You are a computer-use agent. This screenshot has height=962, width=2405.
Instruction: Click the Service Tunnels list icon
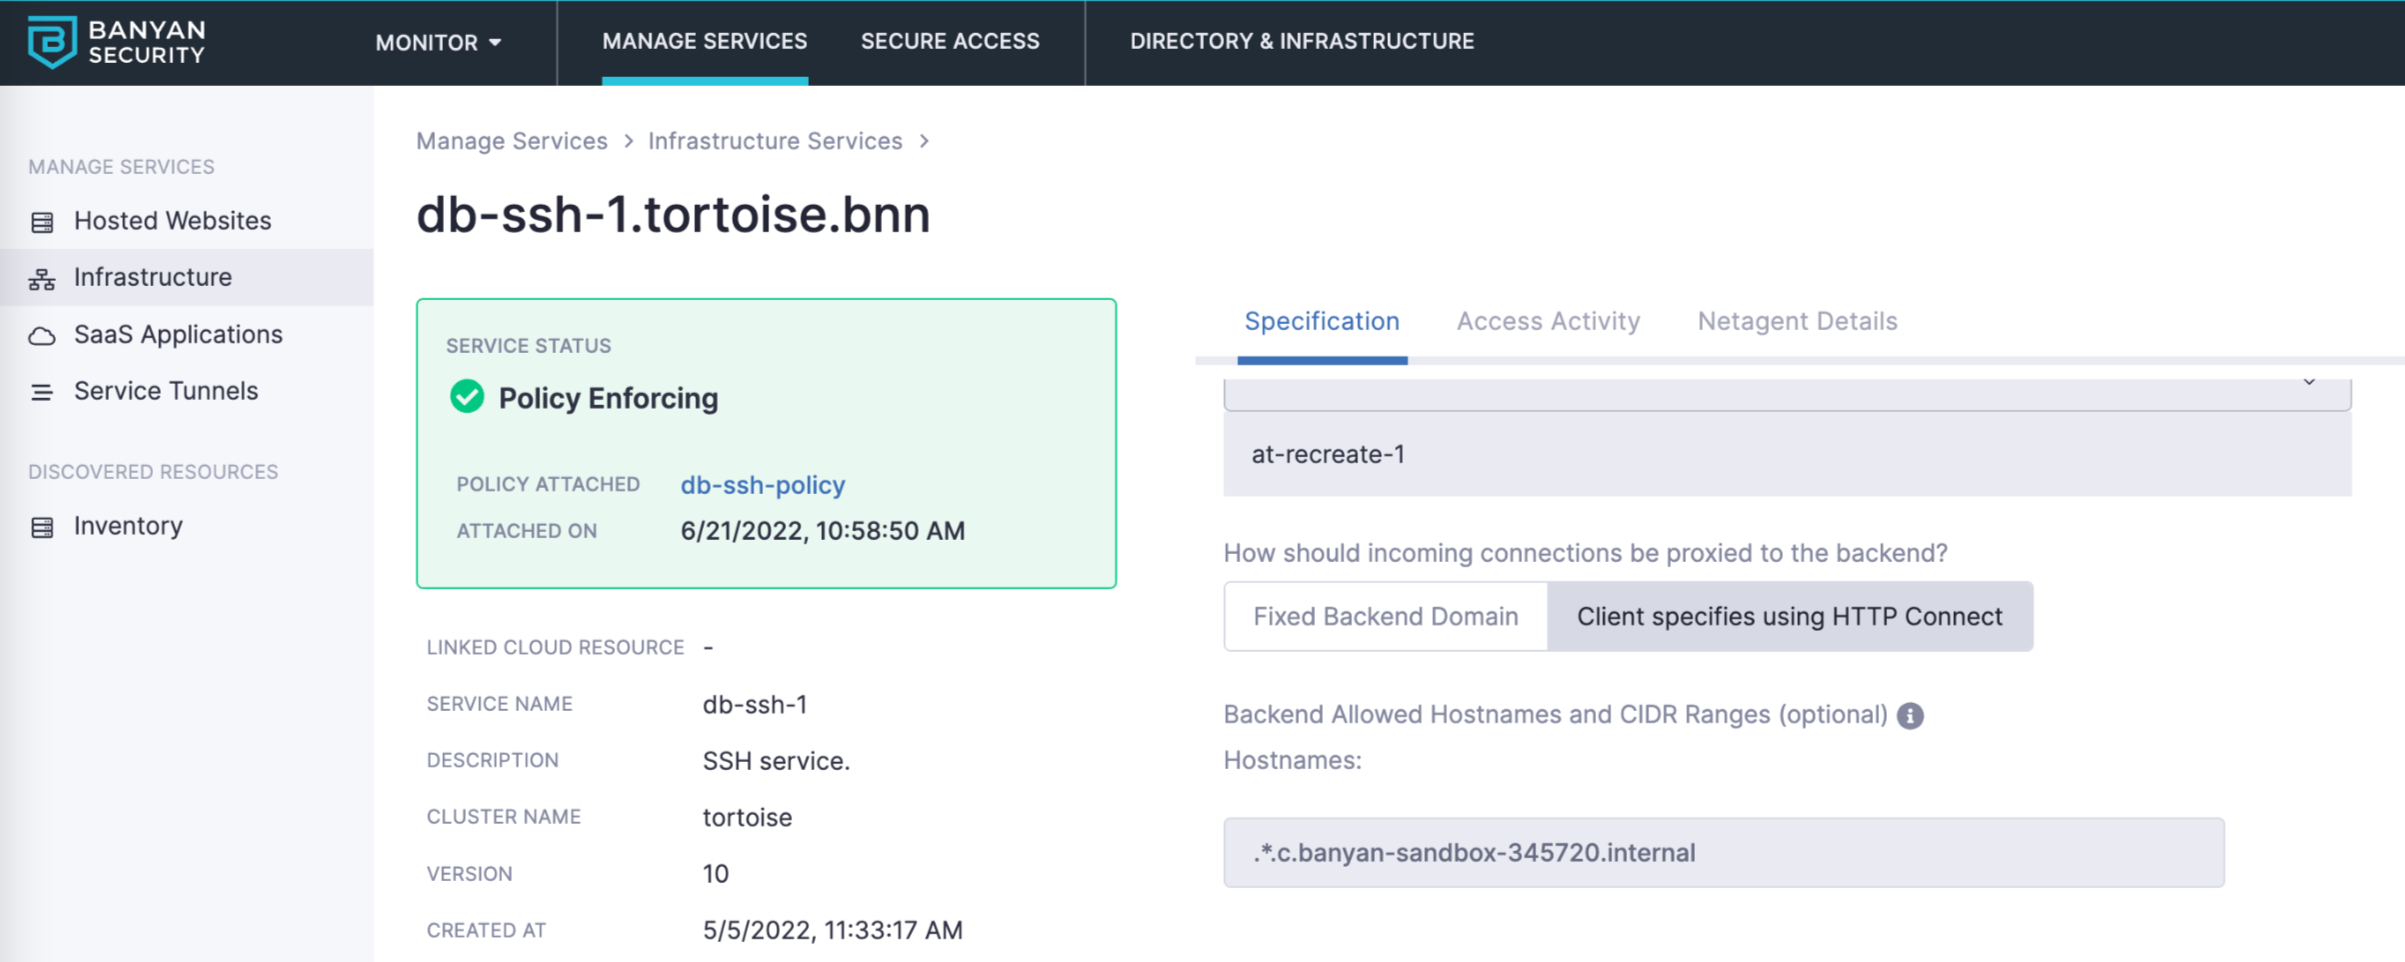coord(42,392)
